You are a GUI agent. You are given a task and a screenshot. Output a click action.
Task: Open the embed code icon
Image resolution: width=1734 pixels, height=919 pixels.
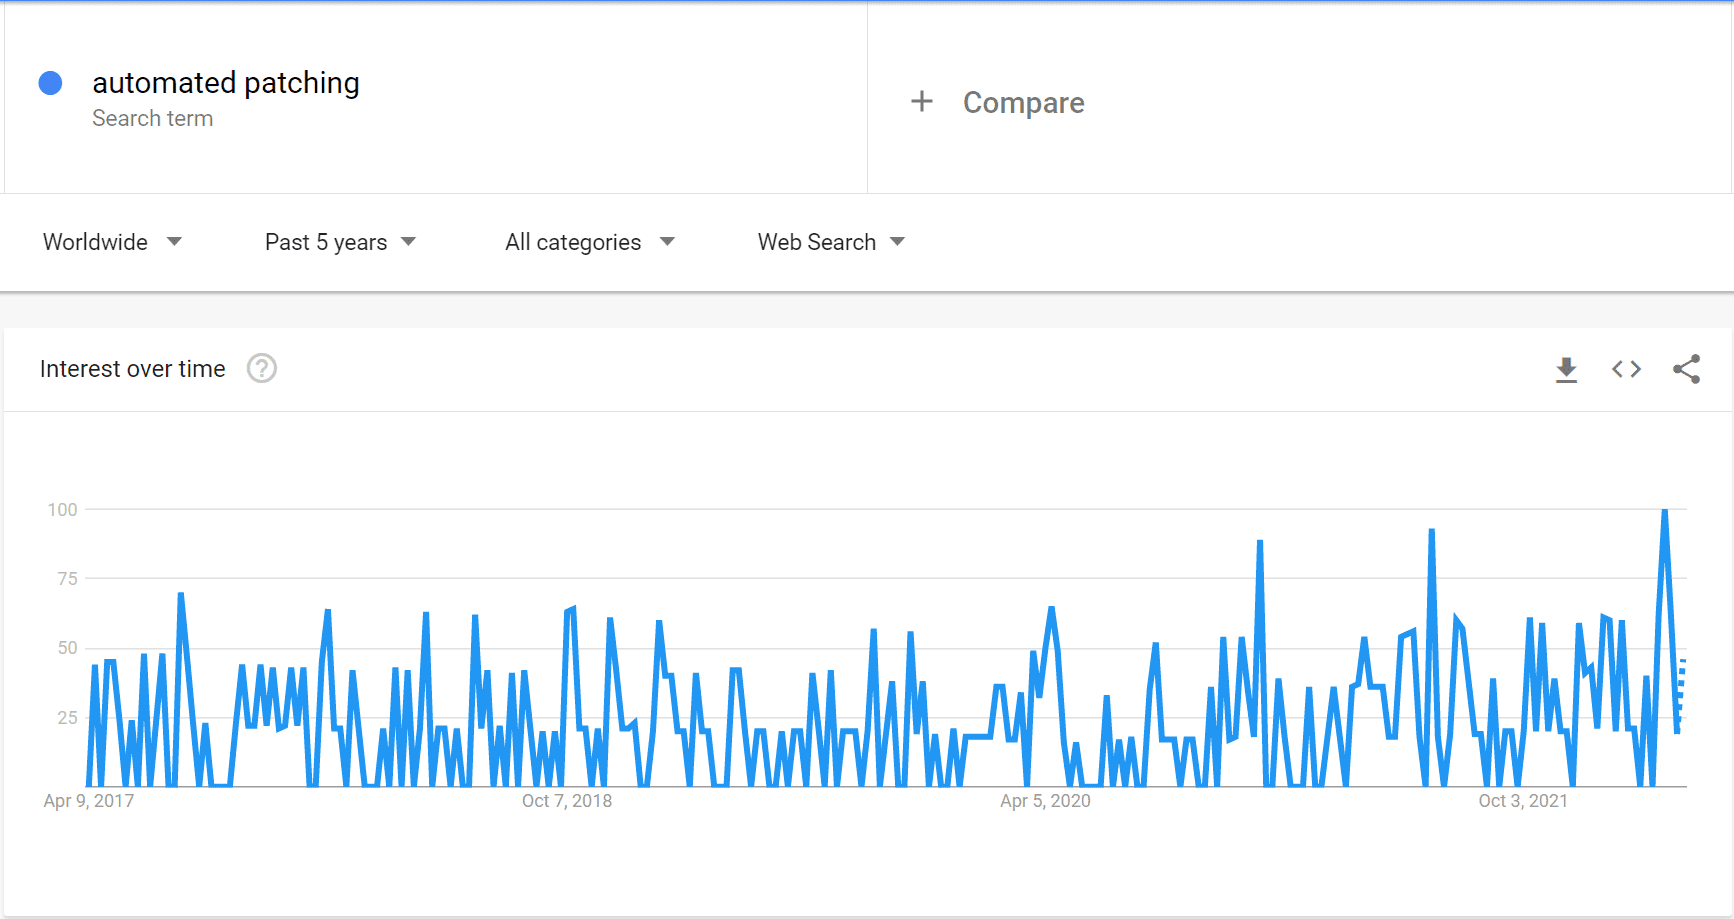click(1626, 369)
